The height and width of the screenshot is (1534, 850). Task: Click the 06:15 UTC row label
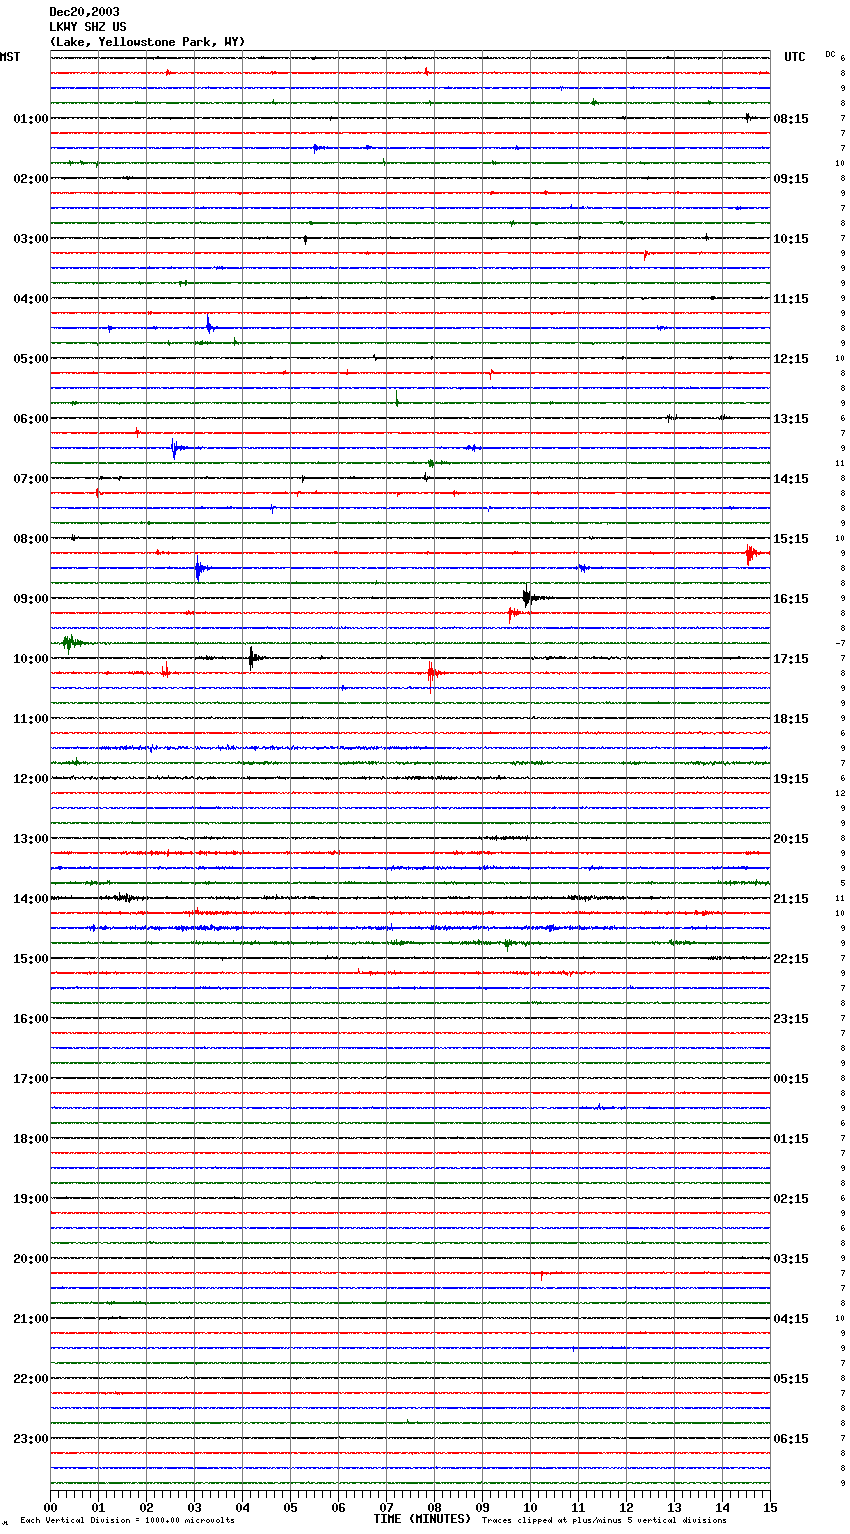click(791, 1439)
